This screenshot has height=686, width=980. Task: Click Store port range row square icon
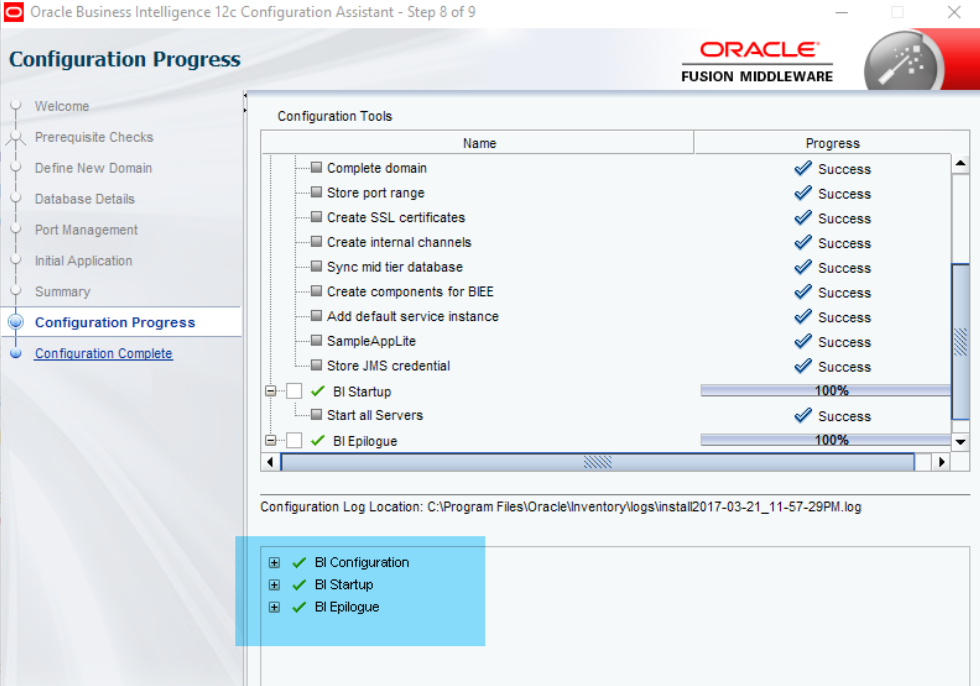pyautogui.click(x=316, y=192)
